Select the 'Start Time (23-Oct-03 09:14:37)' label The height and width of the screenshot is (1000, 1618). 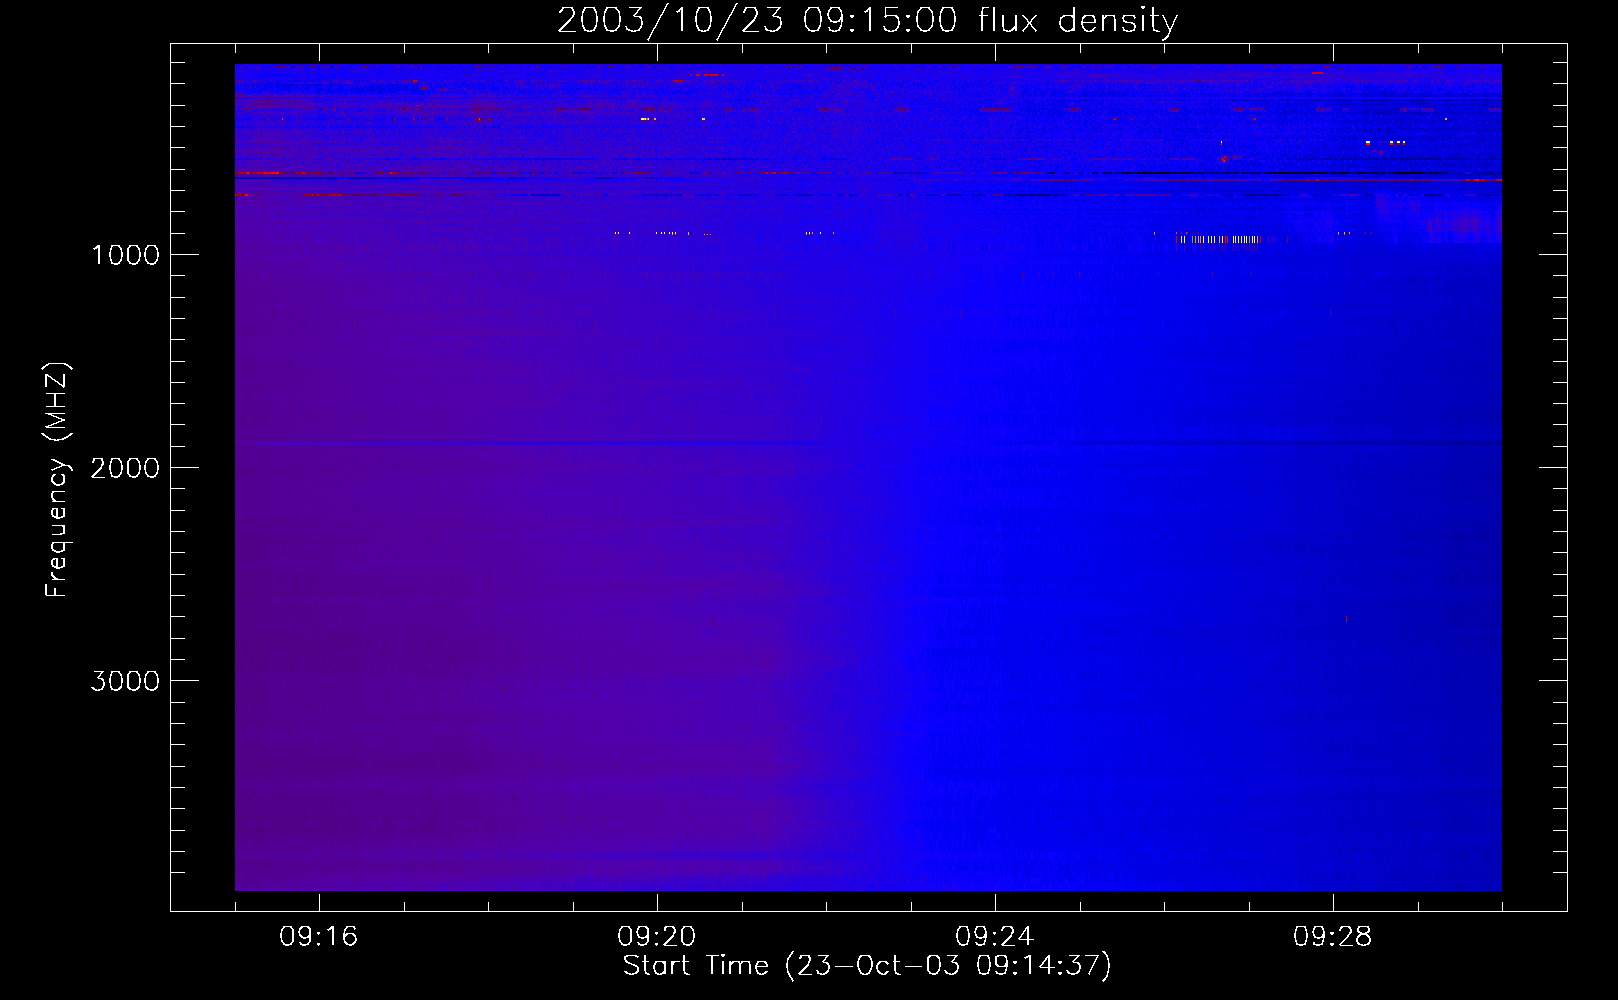pyautogui.click(x=867, y=966)
